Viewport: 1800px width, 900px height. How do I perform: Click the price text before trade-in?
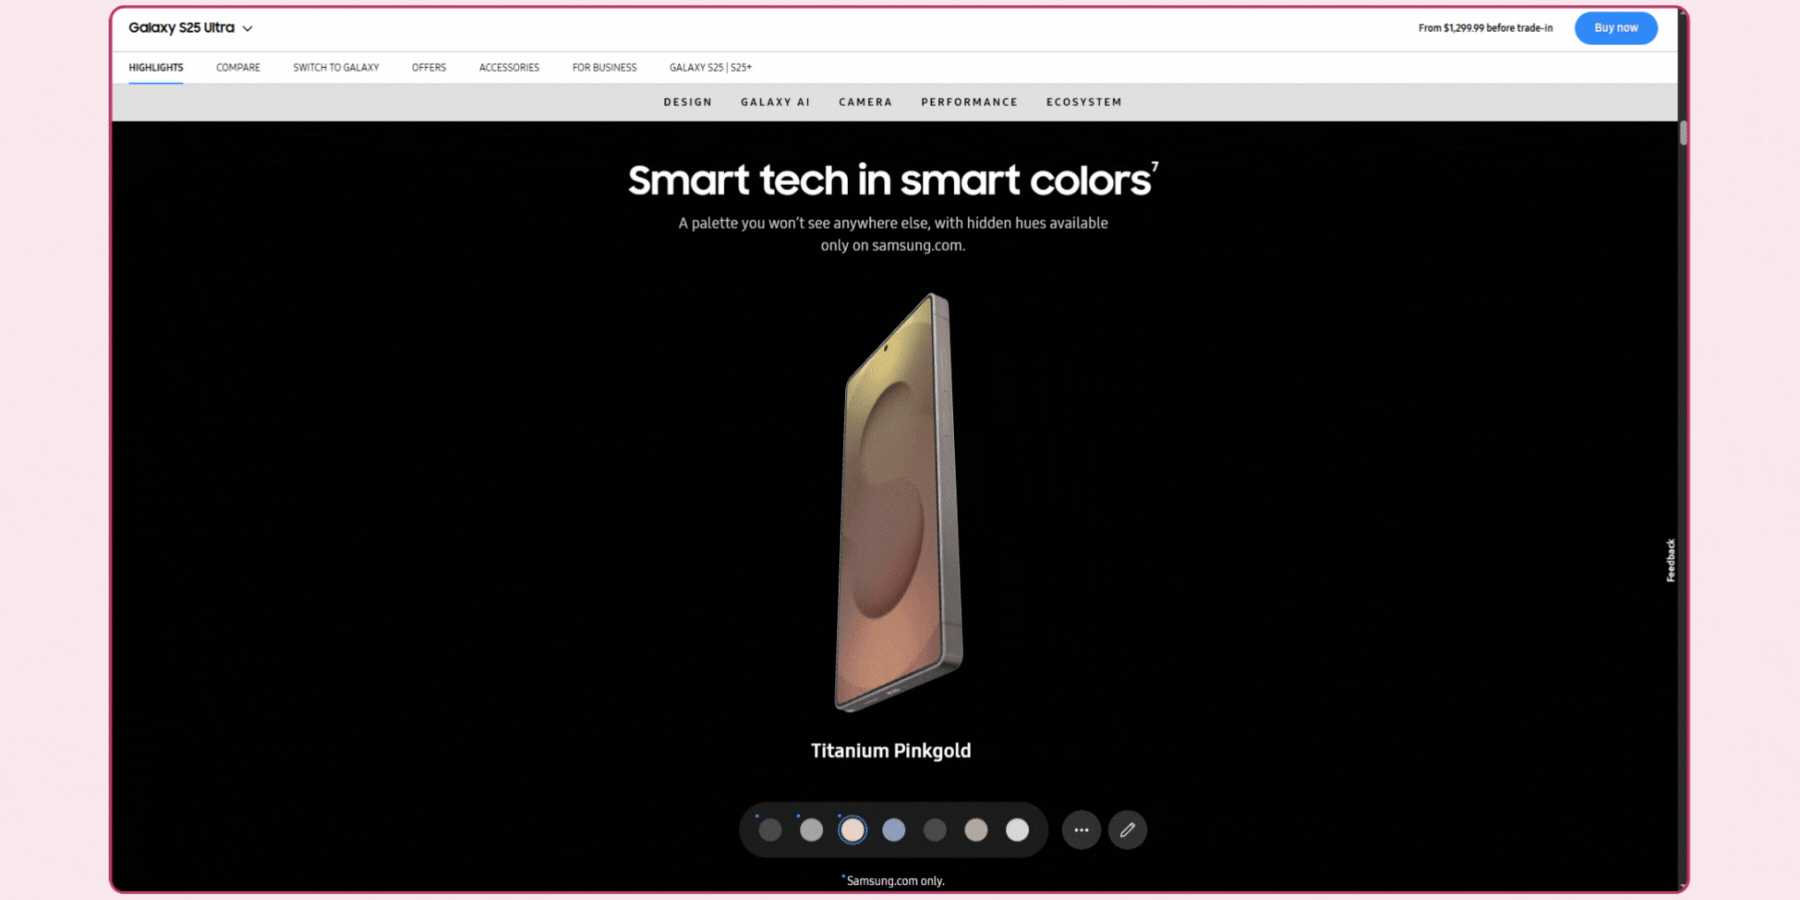point(1485,28)
